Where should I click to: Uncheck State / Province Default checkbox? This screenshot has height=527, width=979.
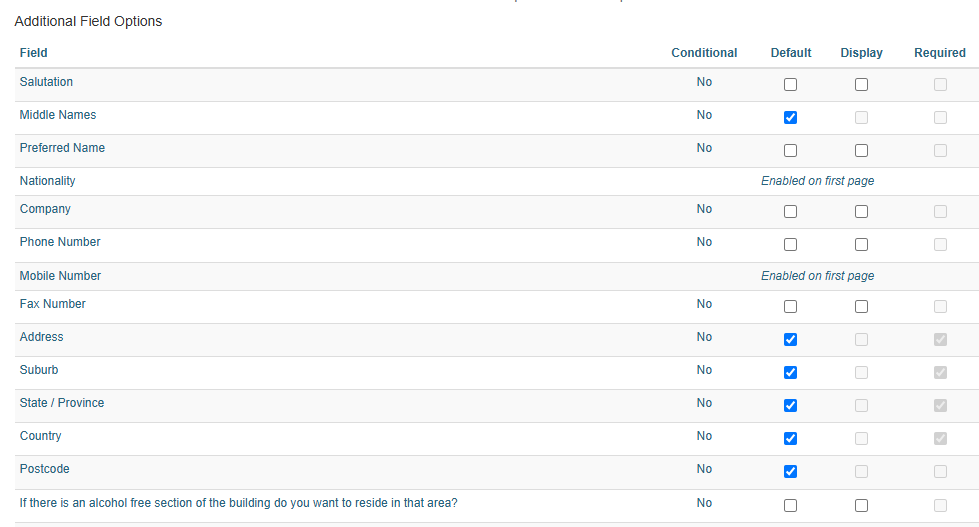(790, 406)
